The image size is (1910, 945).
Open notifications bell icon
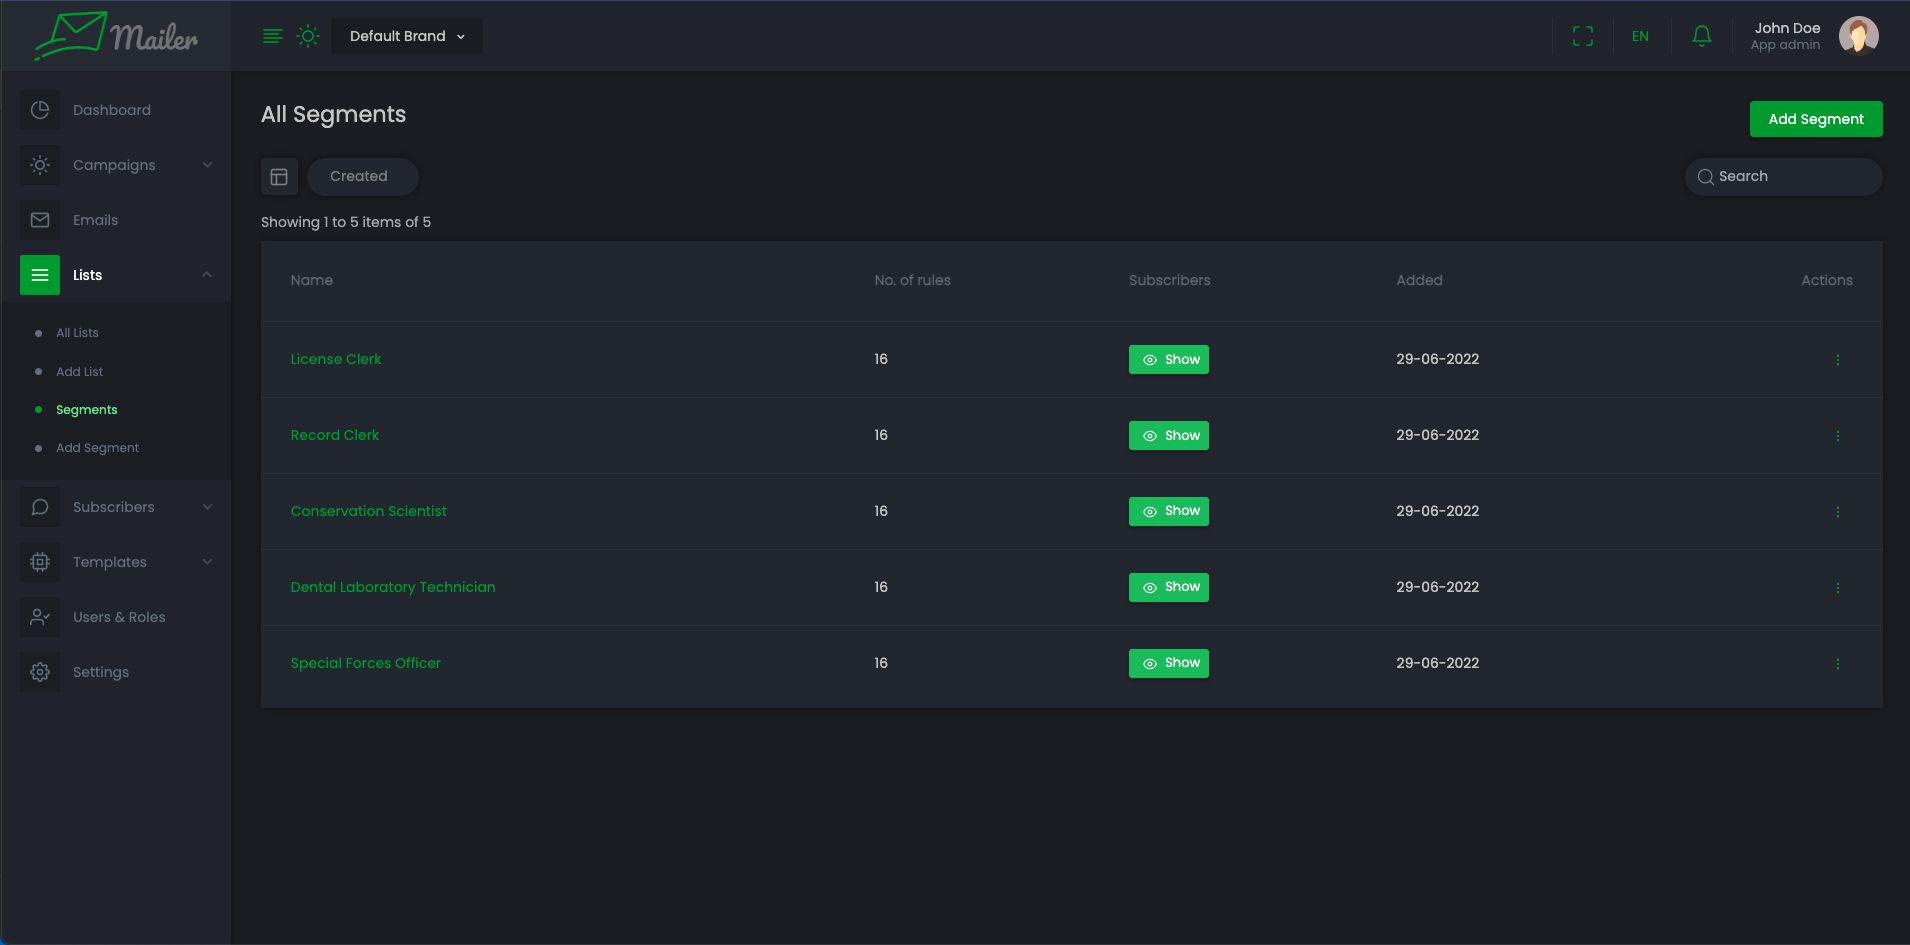[x=1701, y=36]
